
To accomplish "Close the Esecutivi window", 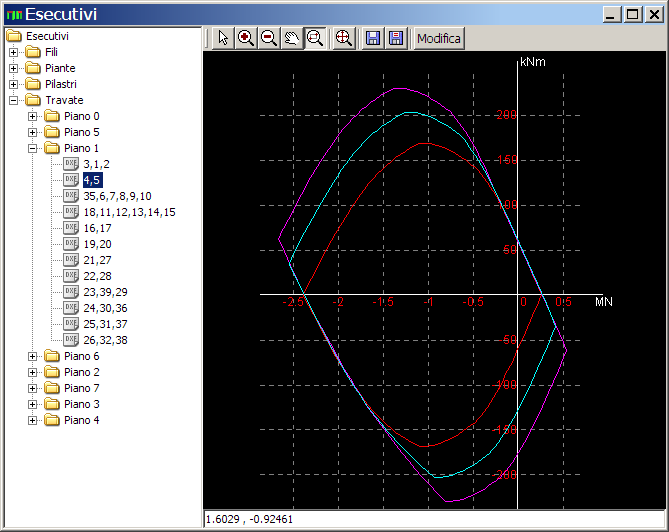I will pyautogui.click(x=654, y=15).
